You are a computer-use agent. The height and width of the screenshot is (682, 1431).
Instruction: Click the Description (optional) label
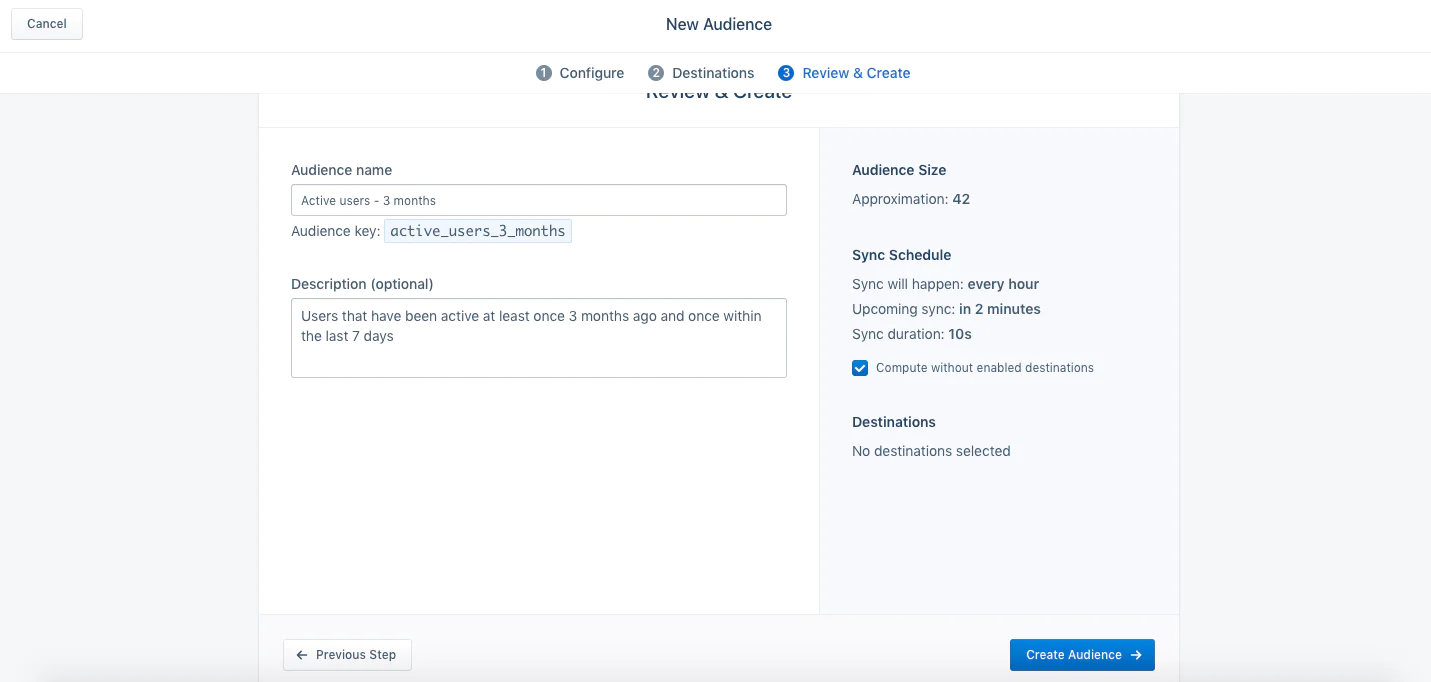(x=362, y=284)
